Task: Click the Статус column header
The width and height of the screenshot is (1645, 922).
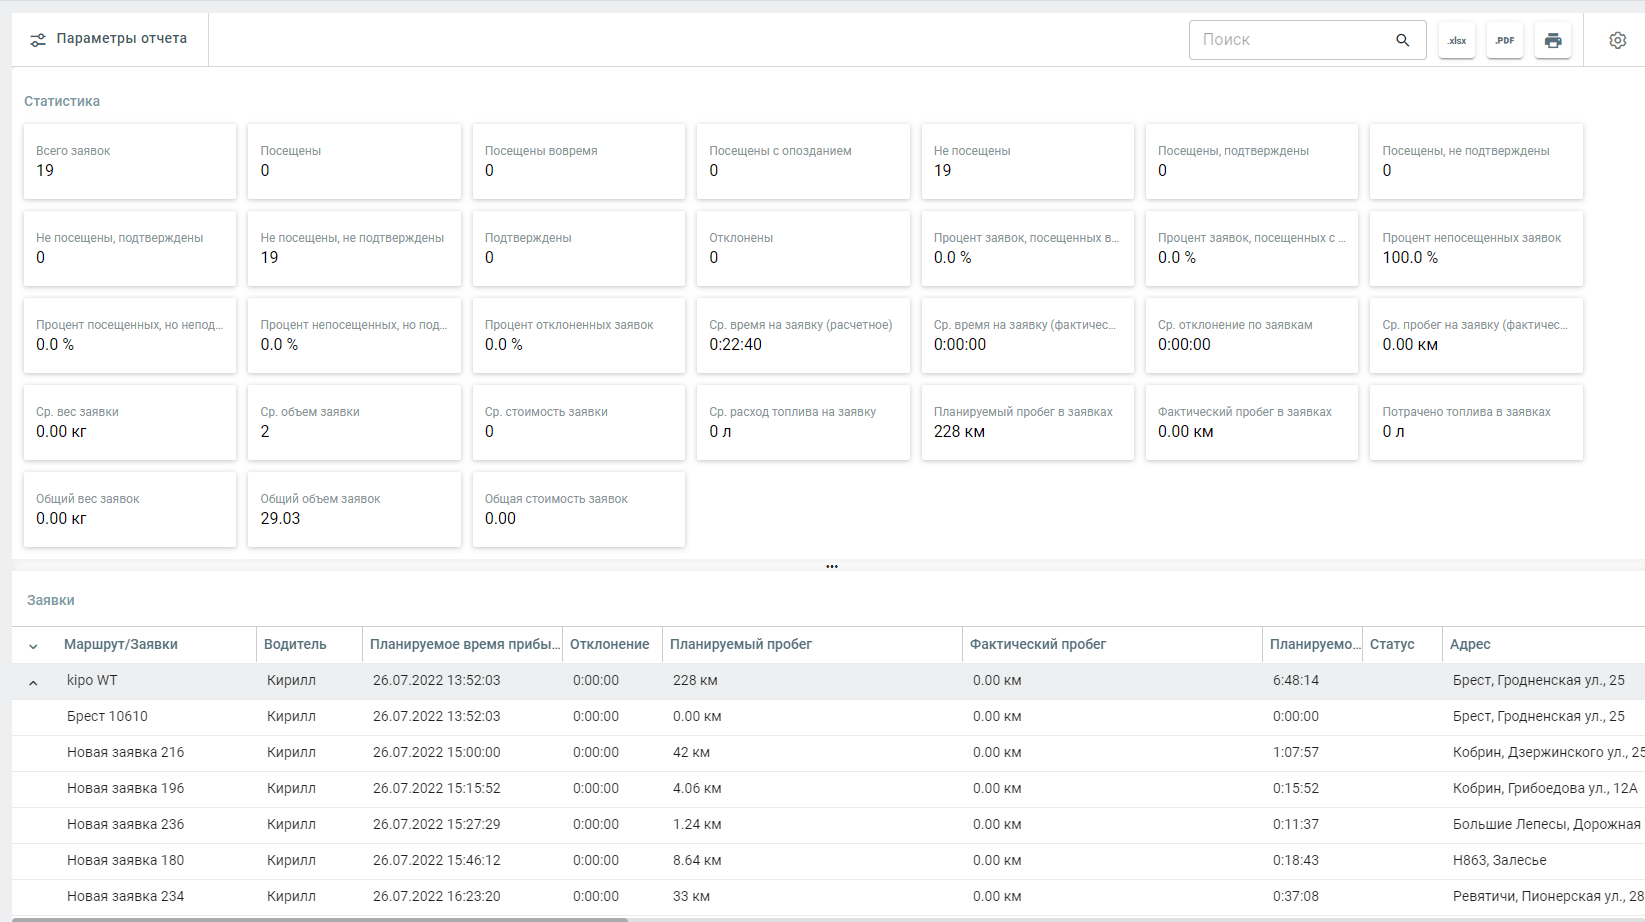Action: (x=1392, y=645)
